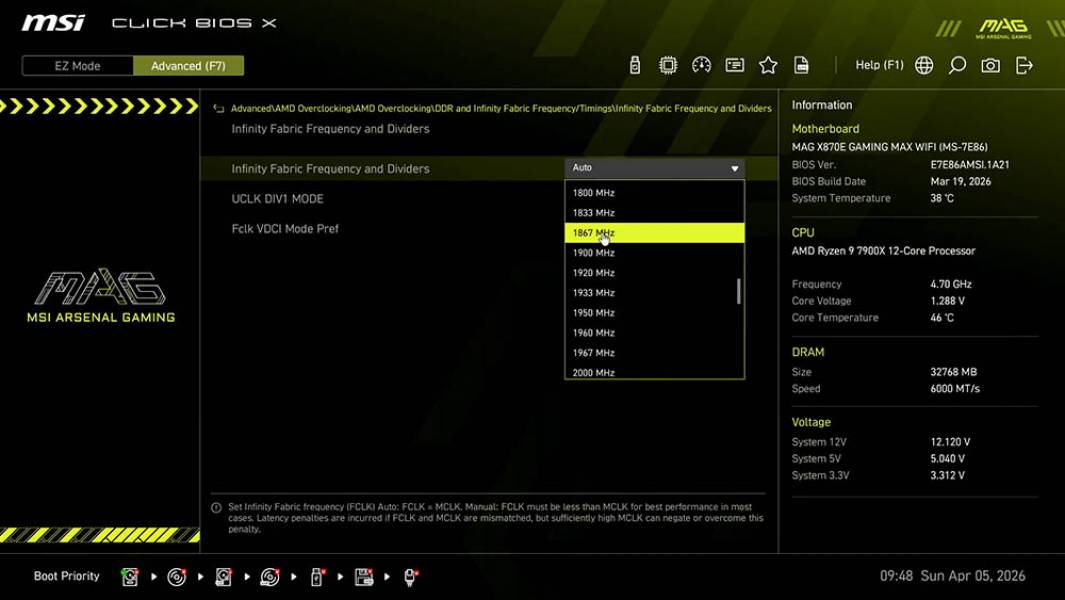Image resolution: width=1065 pixels, height=600 pixels.
Task: Open the hardware monitor gauge icon
Action: 701,64
